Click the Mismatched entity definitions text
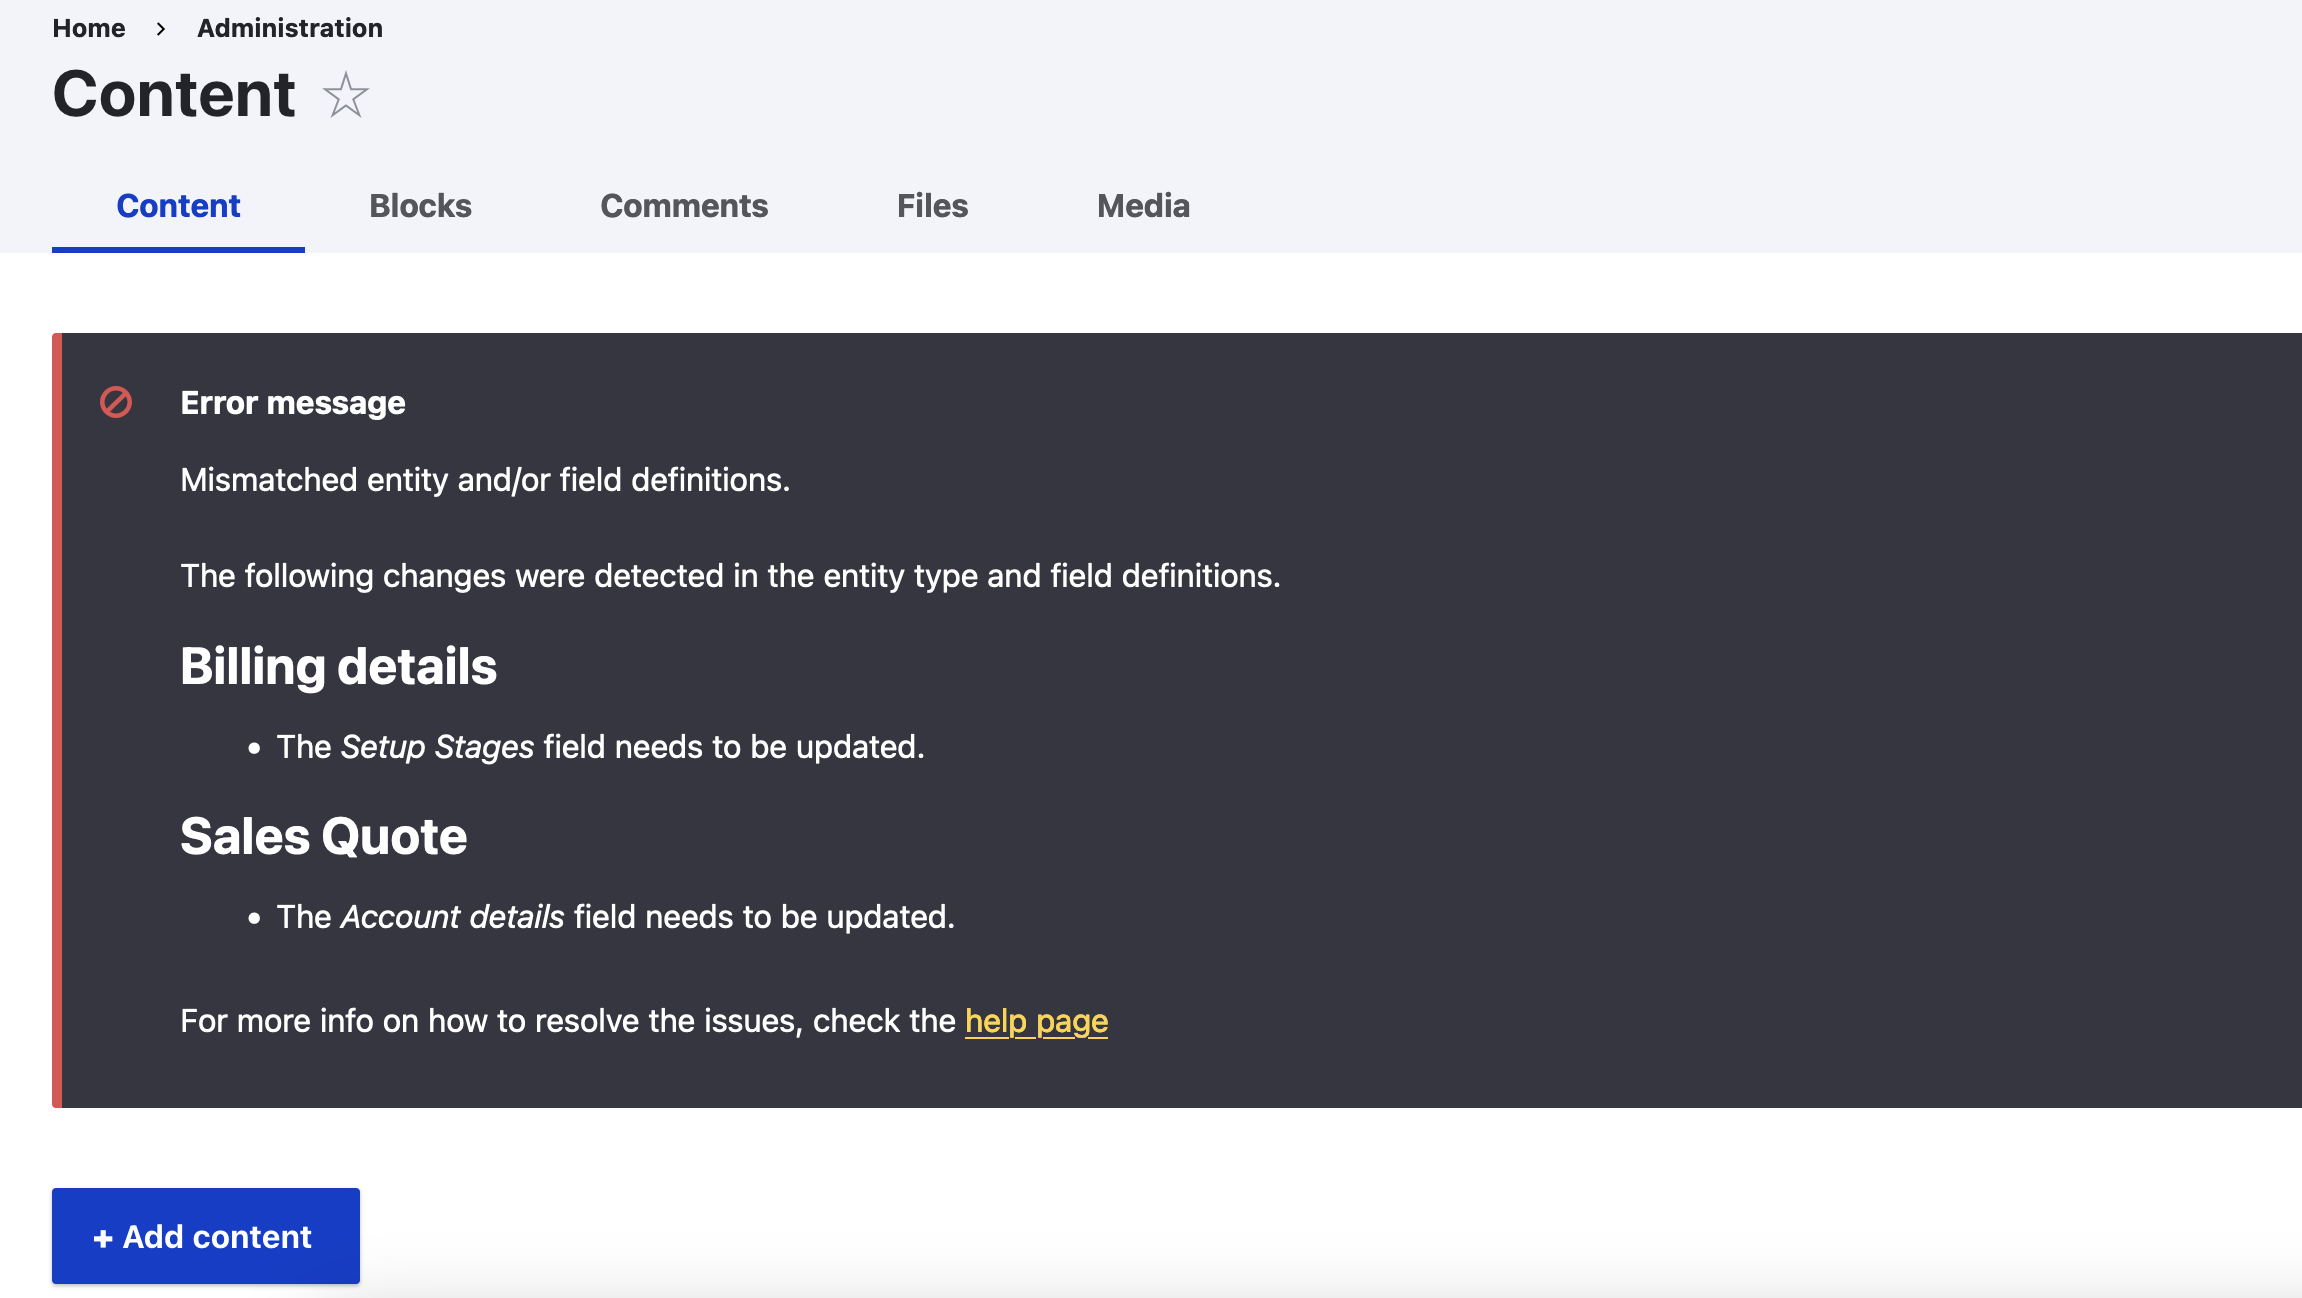 [485, 480]
